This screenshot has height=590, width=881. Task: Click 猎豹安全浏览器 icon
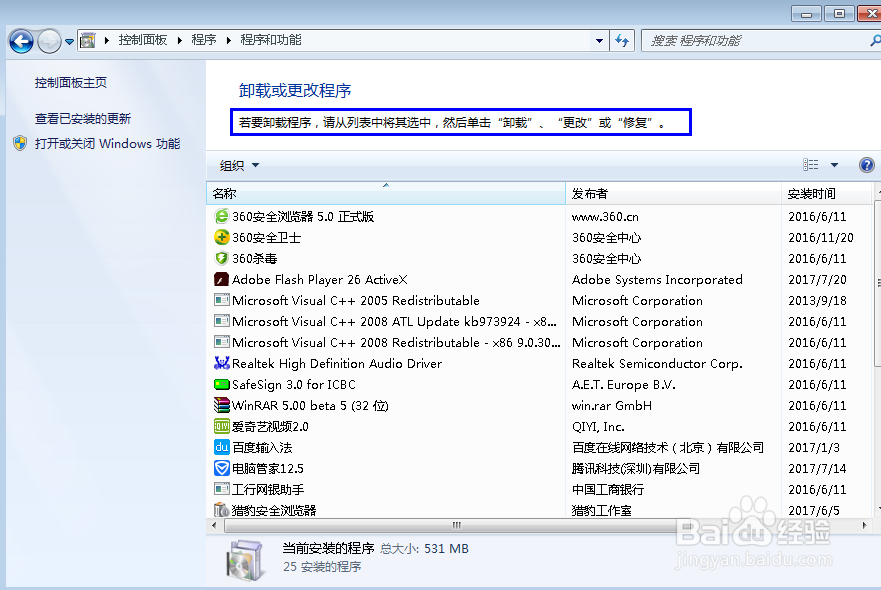(x=221, y=510)
